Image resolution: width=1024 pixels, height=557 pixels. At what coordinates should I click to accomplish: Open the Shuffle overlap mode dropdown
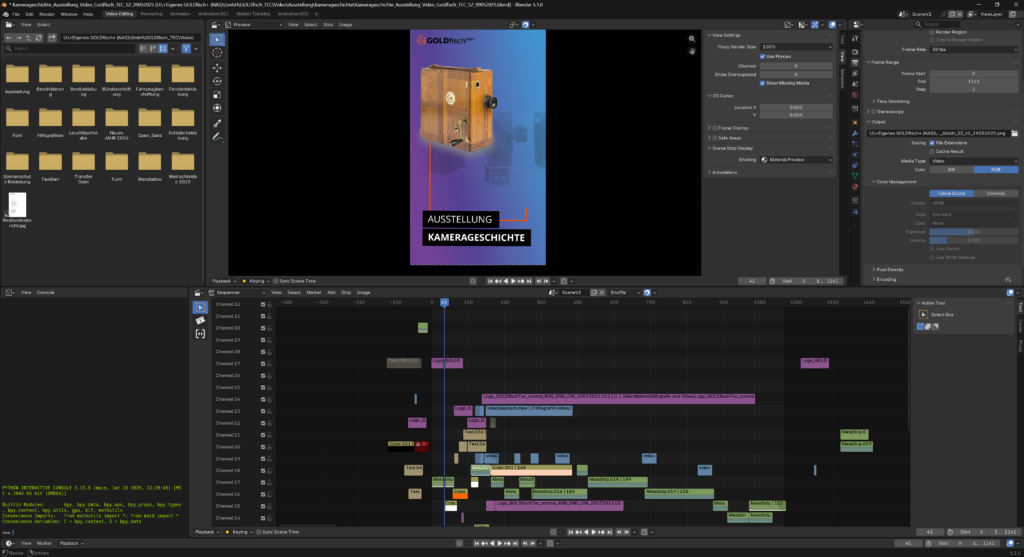pos(624,293)
